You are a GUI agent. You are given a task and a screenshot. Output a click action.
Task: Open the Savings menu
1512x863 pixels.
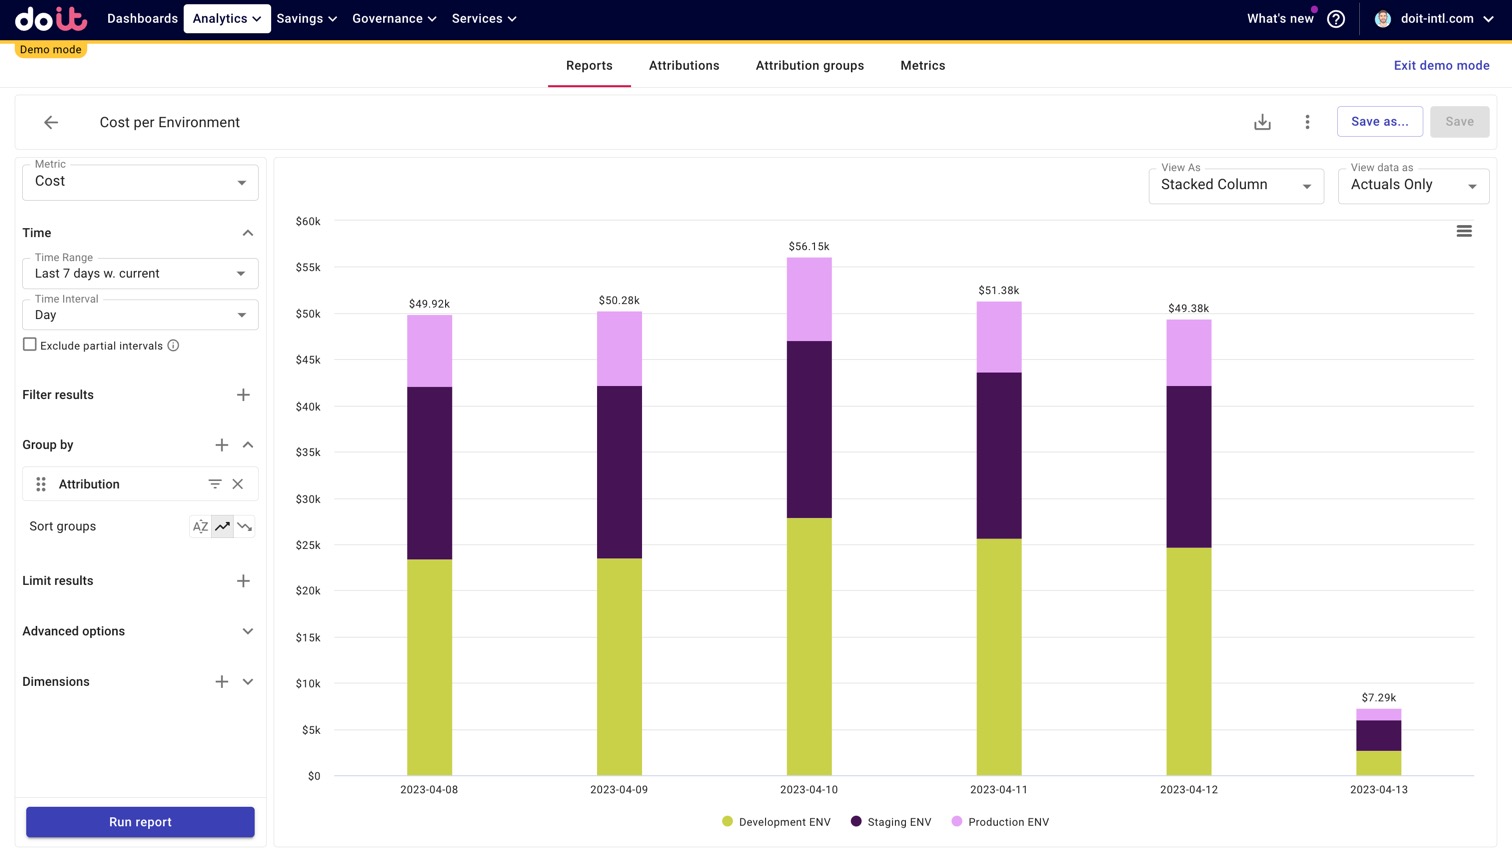pos(306,19)
